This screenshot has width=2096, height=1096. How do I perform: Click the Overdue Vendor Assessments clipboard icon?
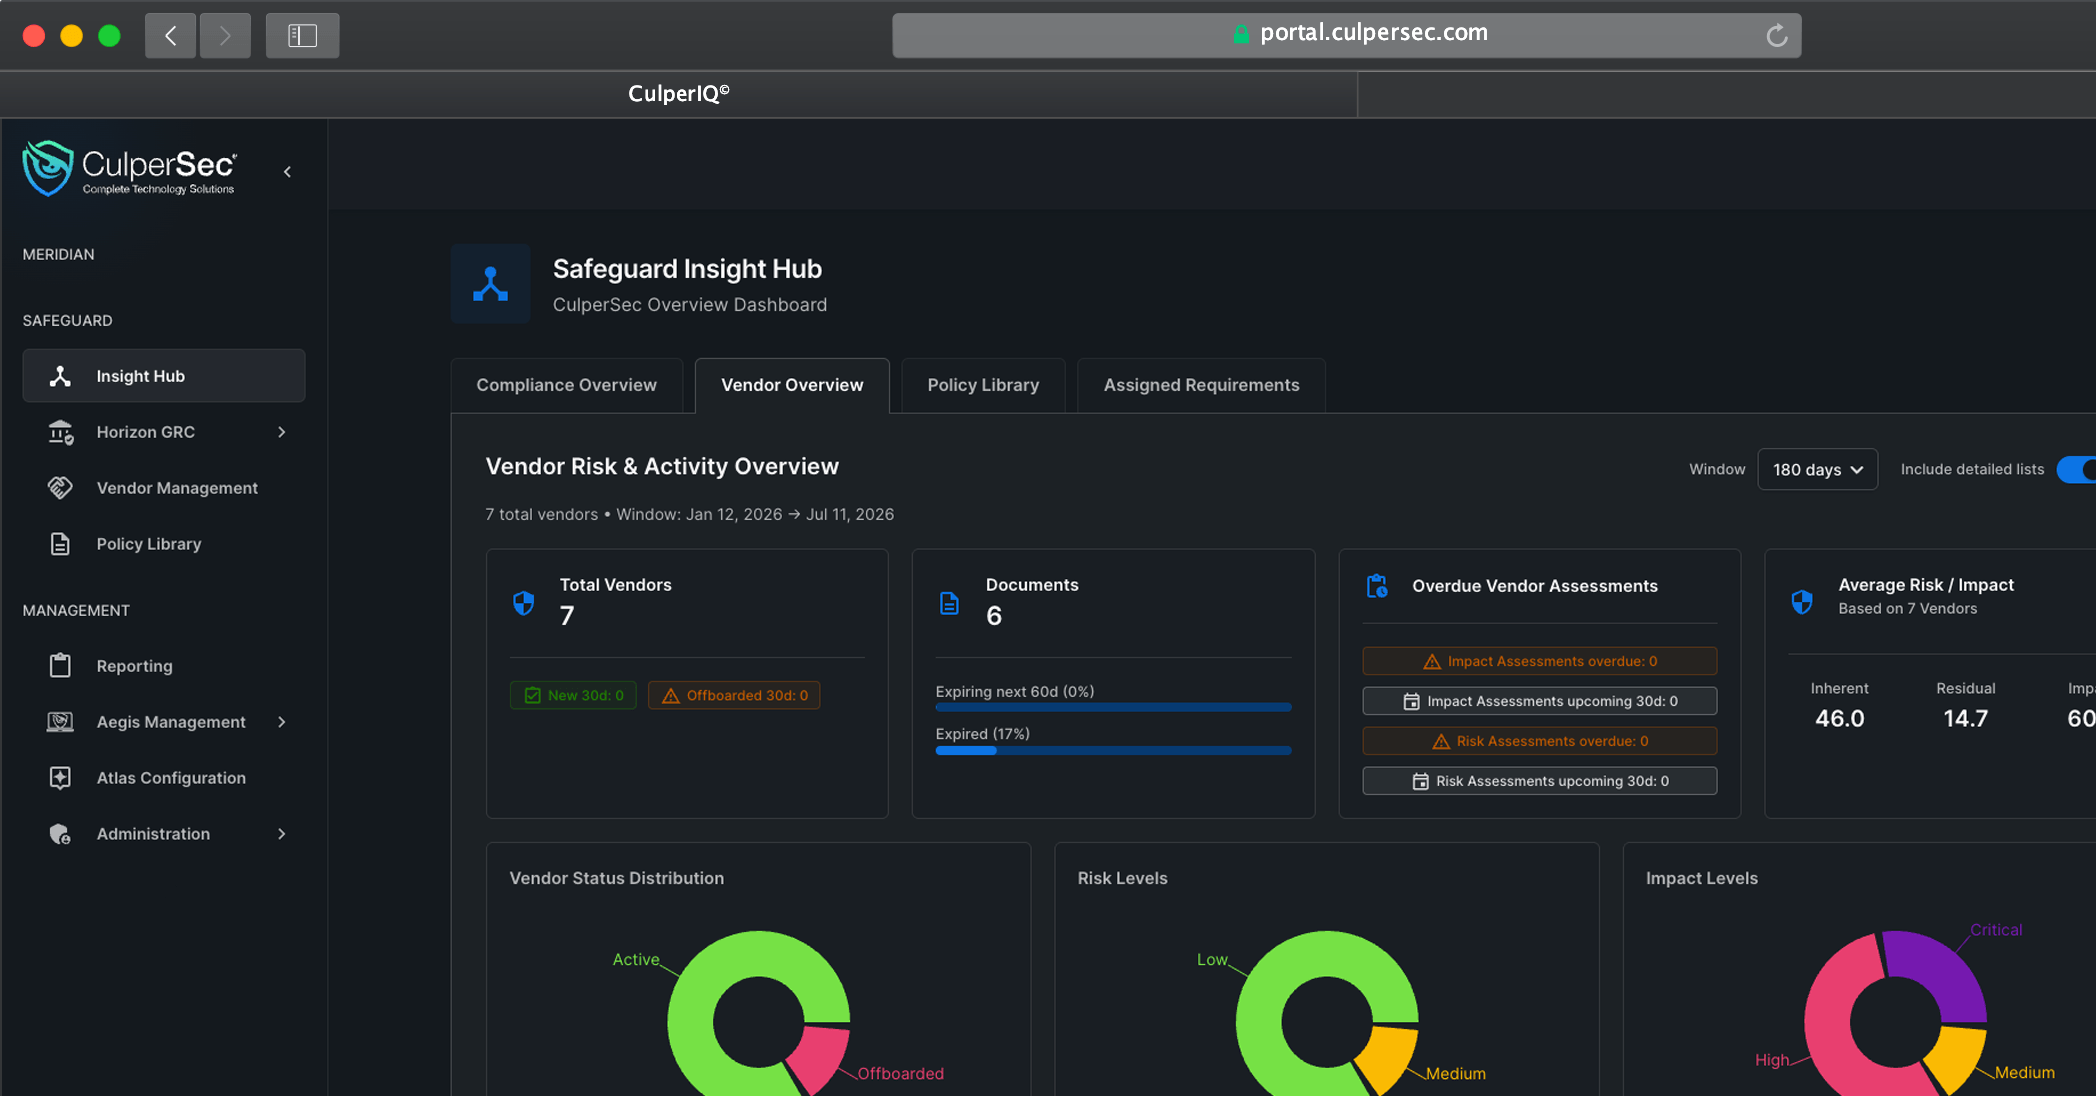point(1377,586)
